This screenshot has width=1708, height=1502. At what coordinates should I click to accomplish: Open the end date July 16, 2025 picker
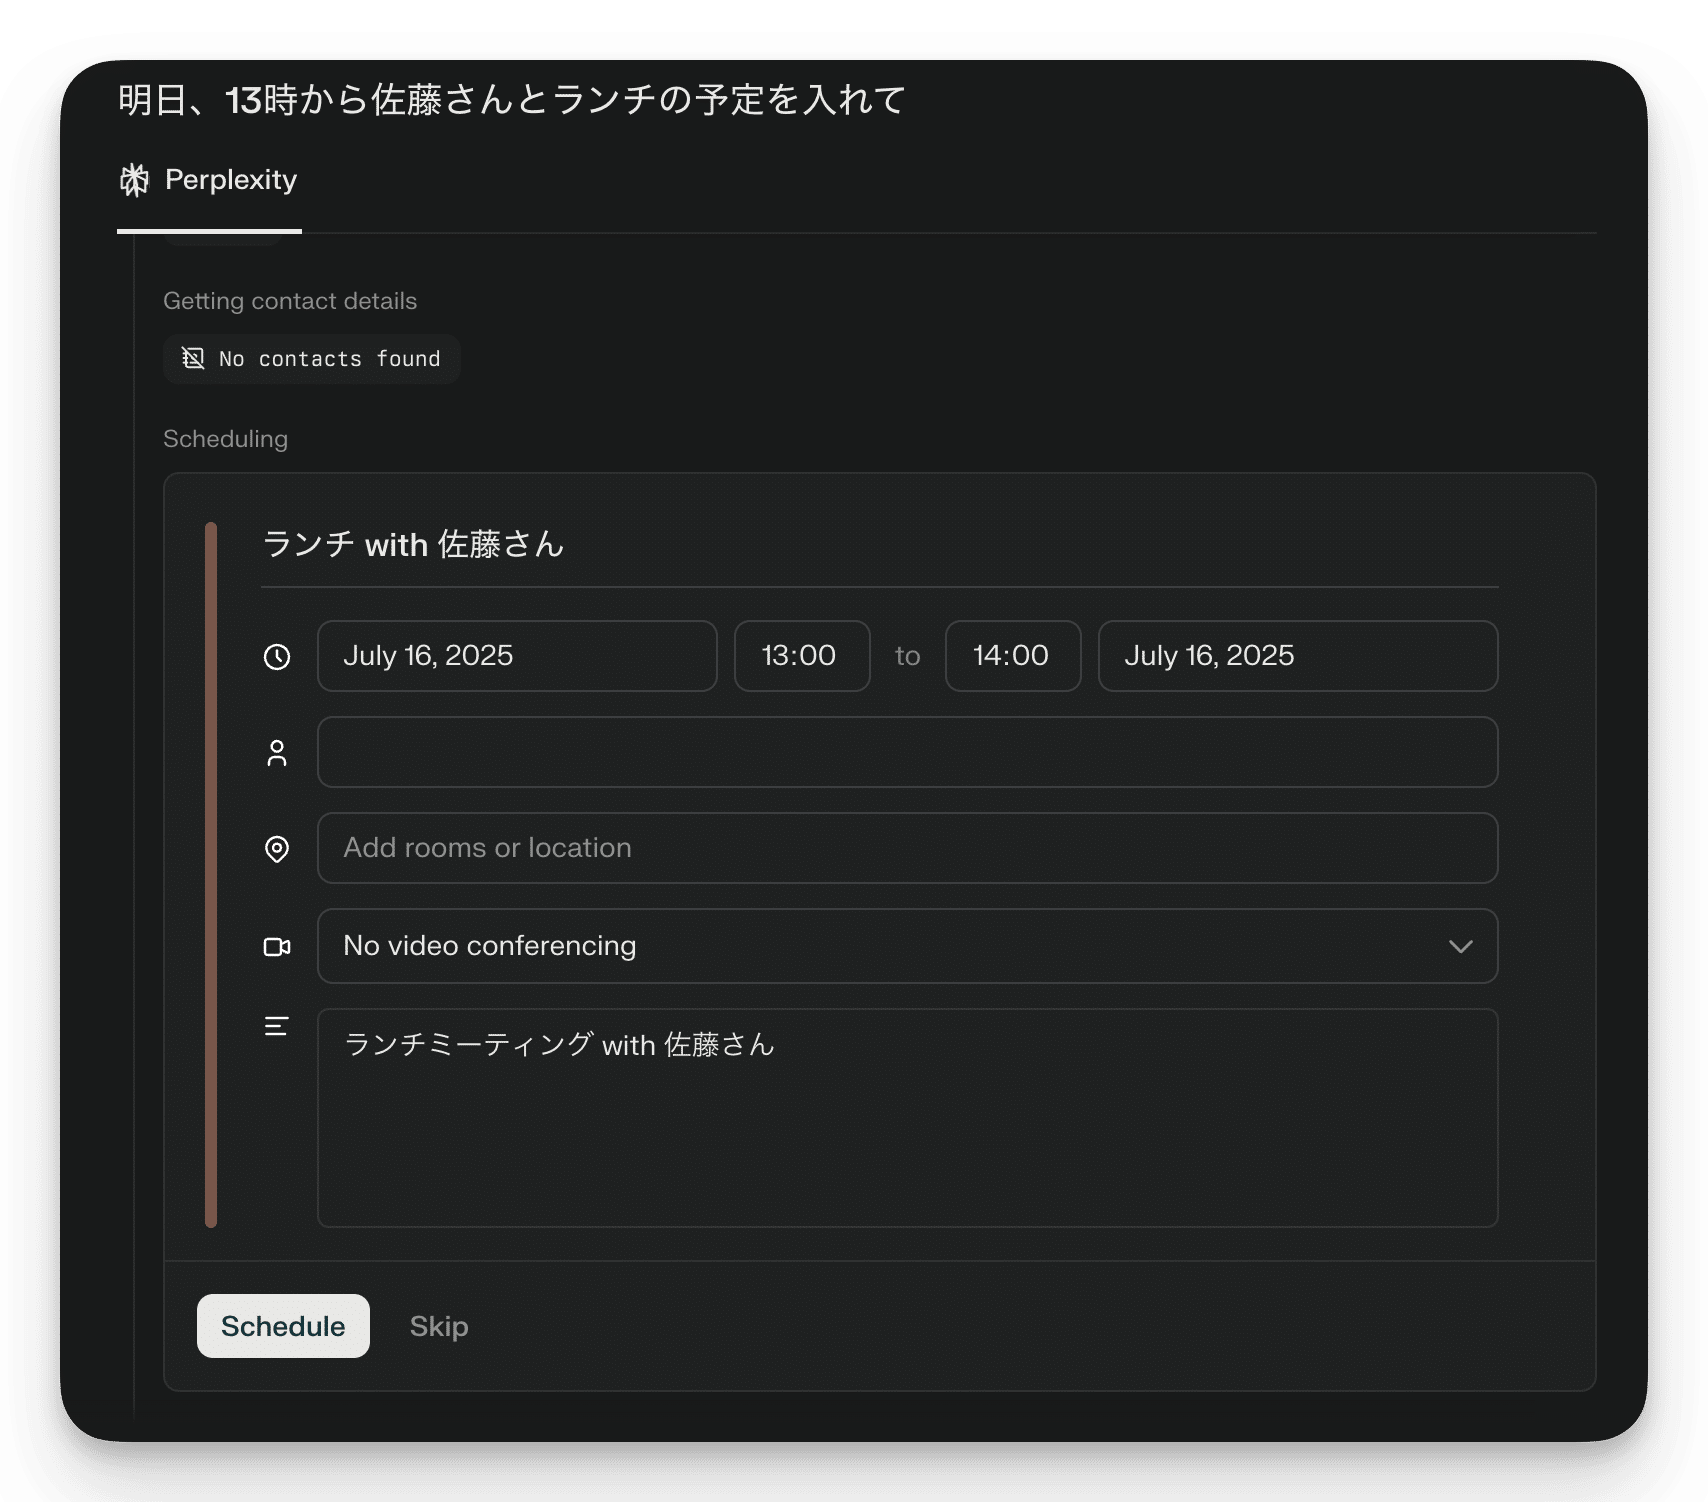click(x=1297, y=656)
